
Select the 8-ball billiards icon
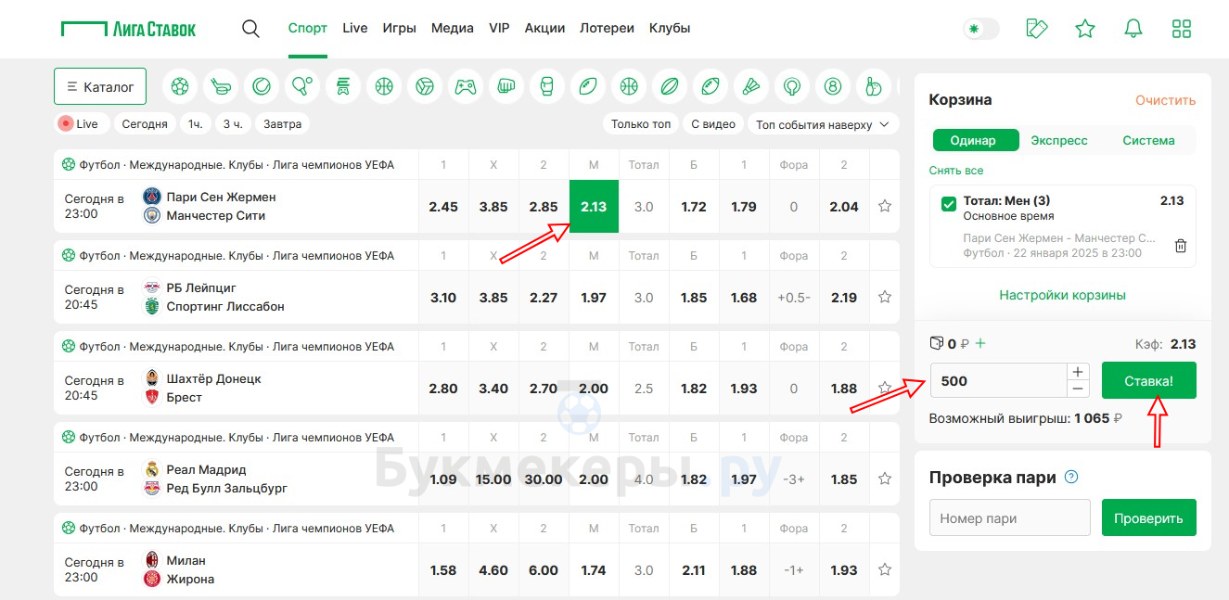tap(832, 87)
